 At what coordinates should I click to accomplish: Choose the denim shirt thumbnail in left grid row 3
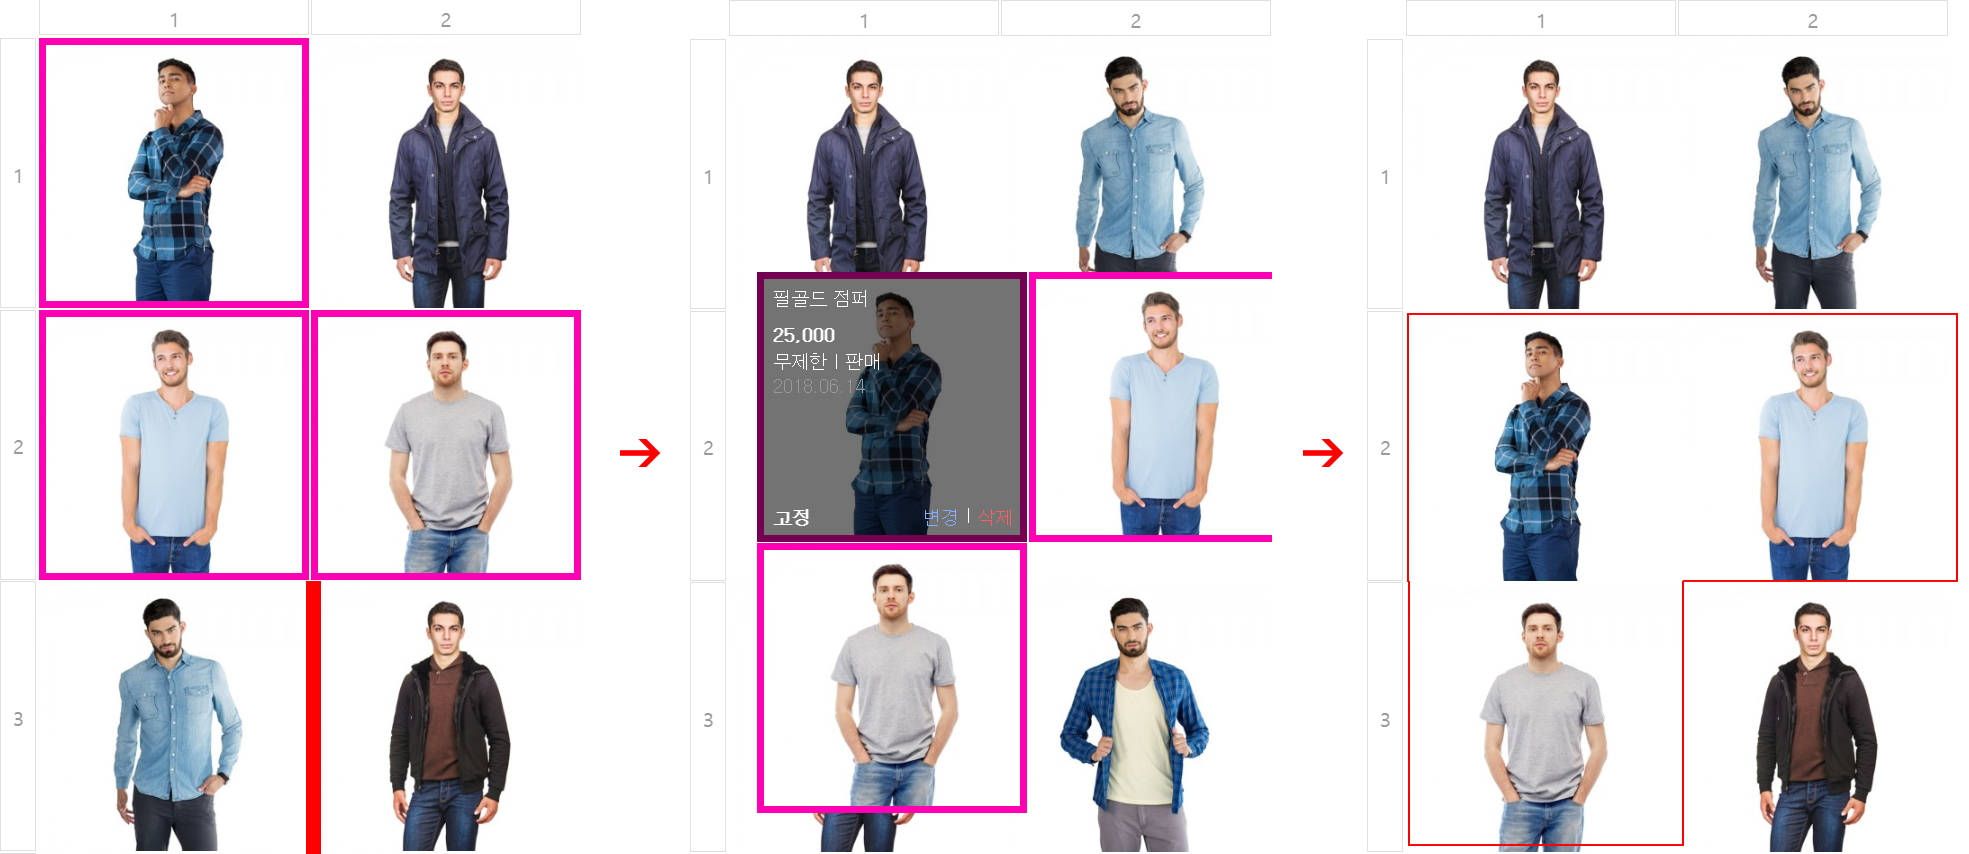tap(172, 717)
